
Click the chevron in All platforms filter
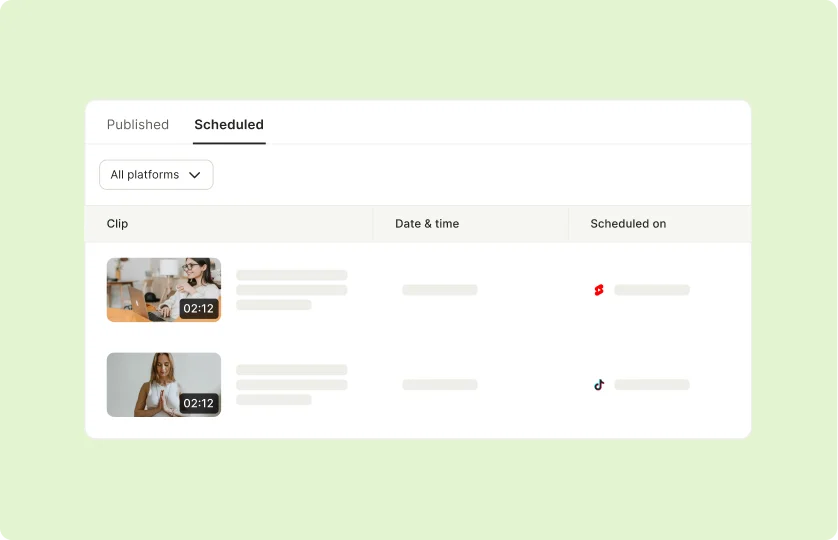point(195,175)
